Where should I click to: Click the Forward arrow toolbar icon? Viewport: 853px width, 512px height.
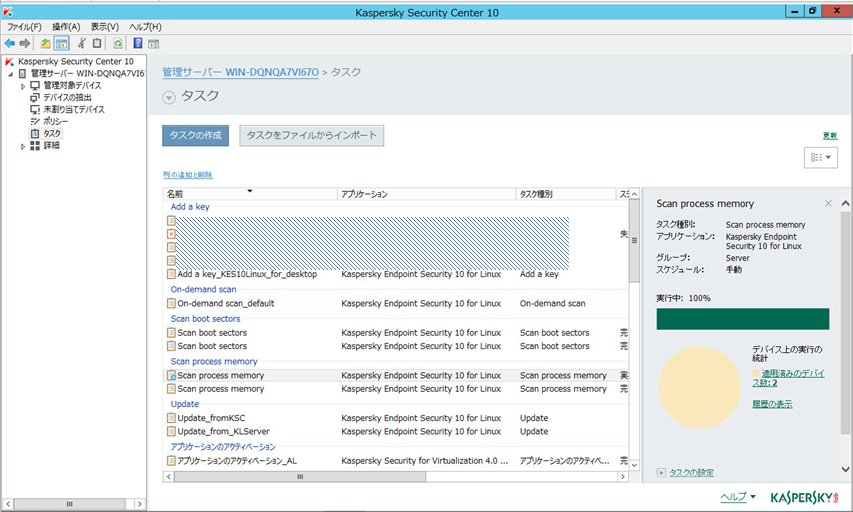[x=24, y=44]
